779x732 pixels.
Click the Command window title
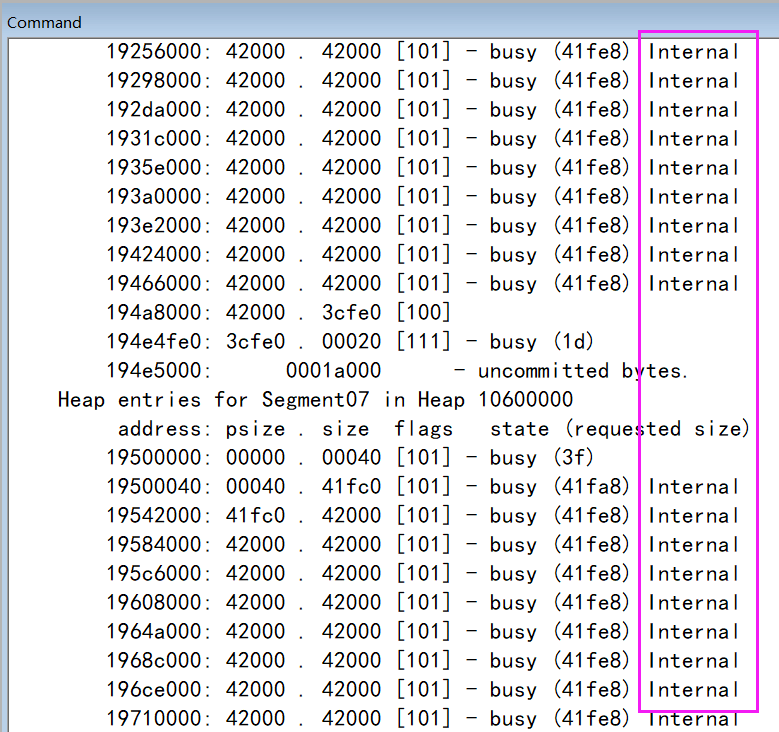(44, 22)
